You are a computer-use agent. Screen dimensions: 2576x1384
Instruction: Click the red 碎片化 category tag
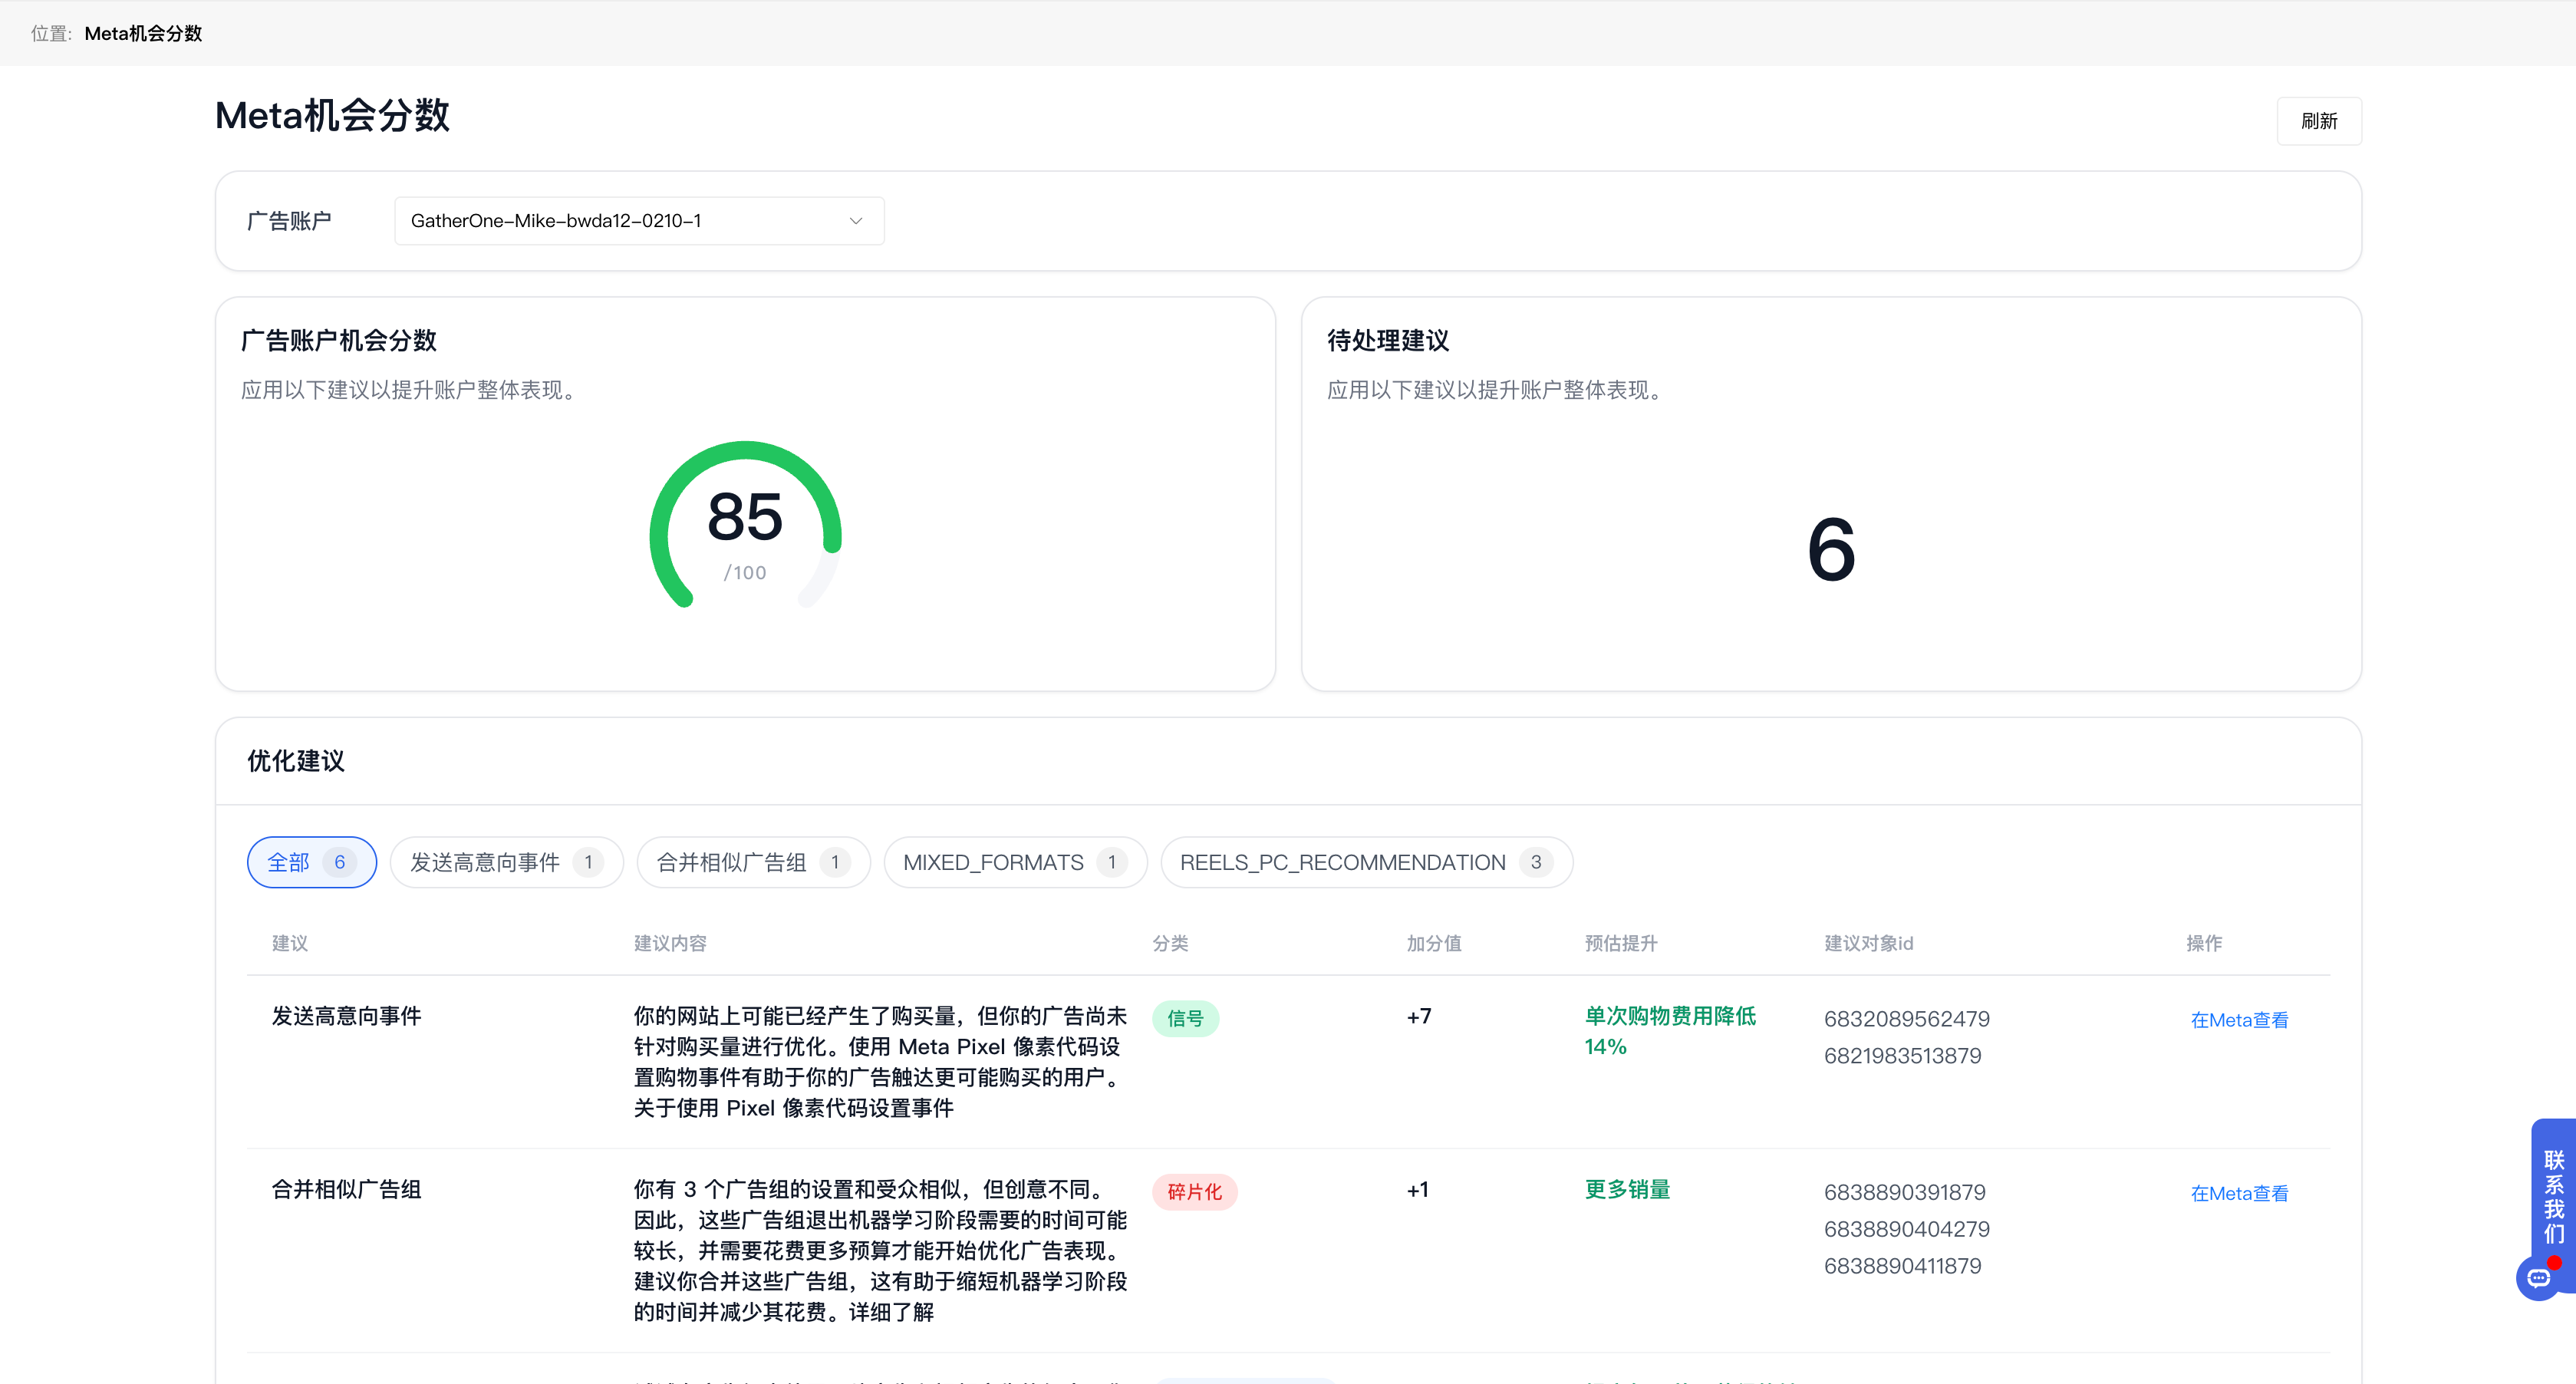[x=1194, y=1191]
